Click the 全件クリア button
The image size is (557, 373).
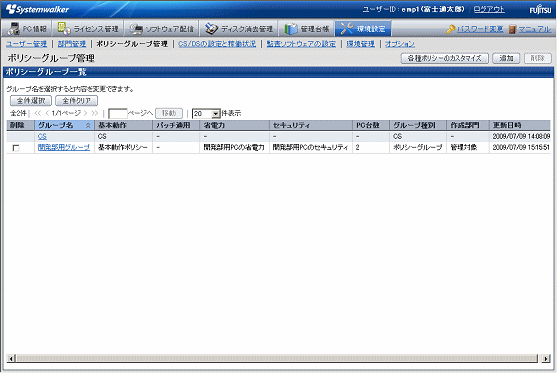click(x=76, y=101)
